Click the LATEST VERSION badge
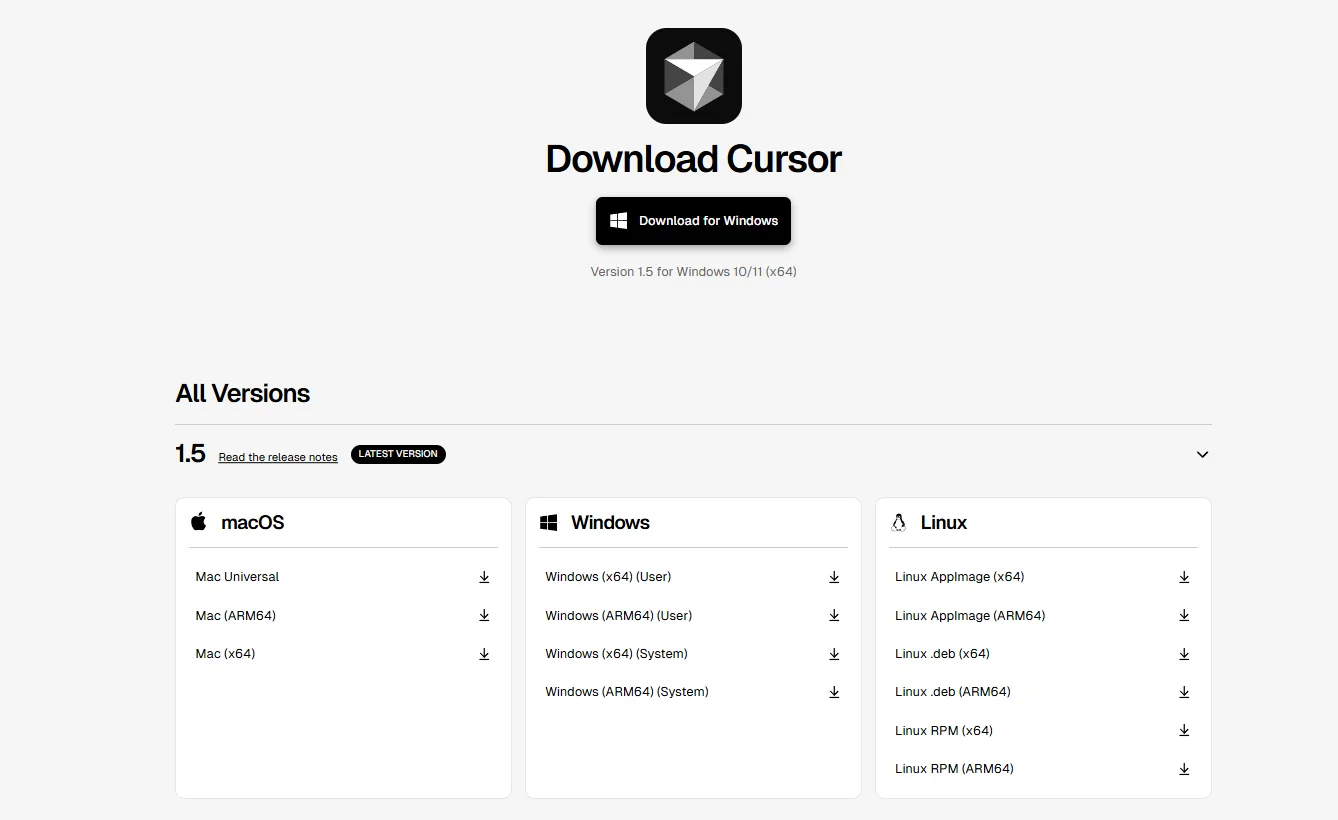This screenshot has width=1338, height=820. (398, 454)
